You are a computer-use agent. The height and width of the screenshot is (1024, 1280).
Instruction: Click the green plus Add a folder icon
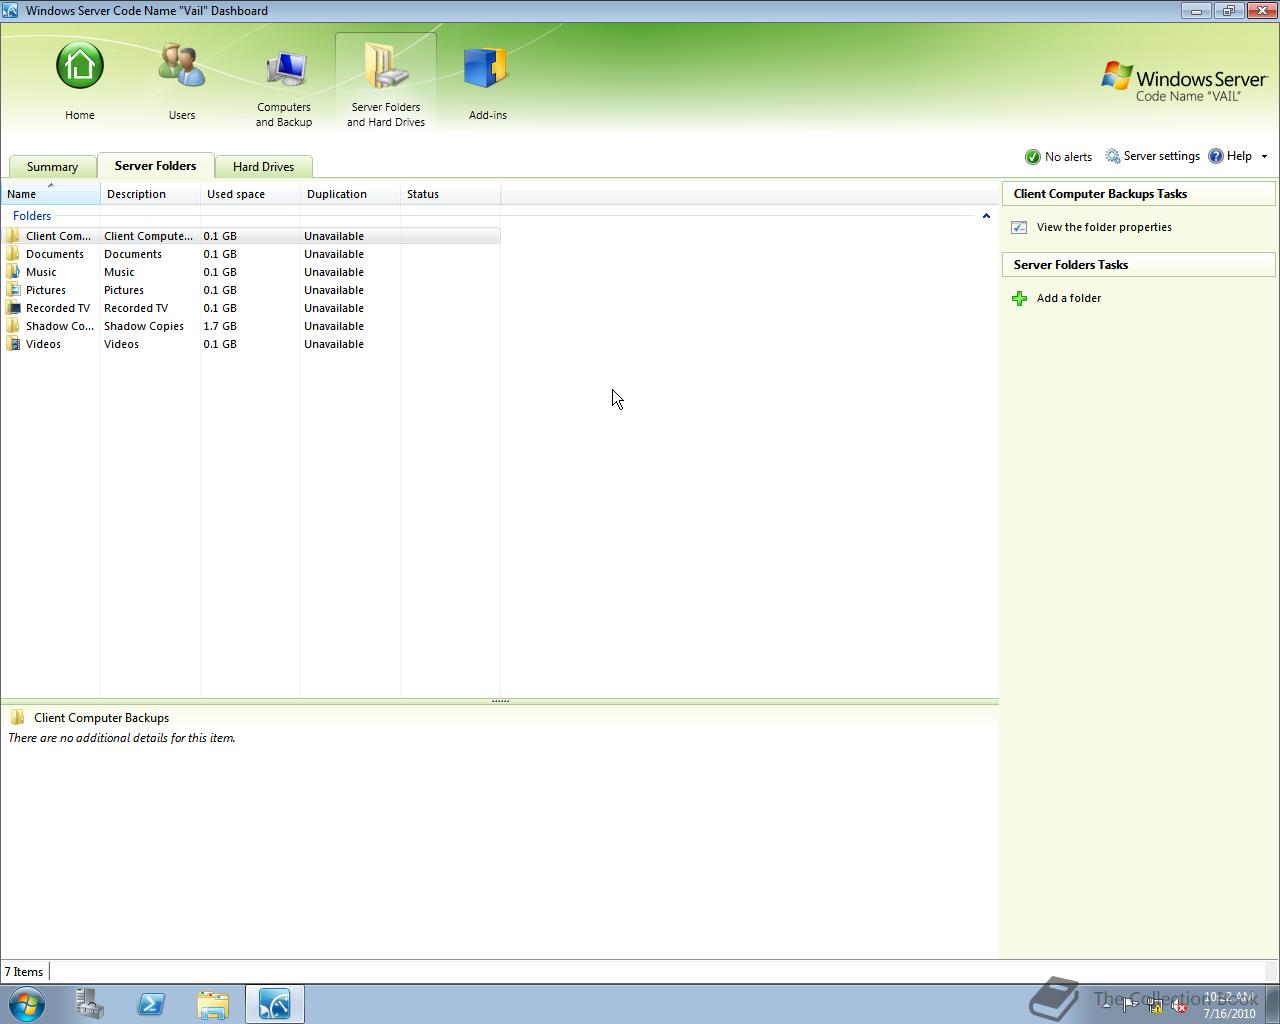(1019, 299)
